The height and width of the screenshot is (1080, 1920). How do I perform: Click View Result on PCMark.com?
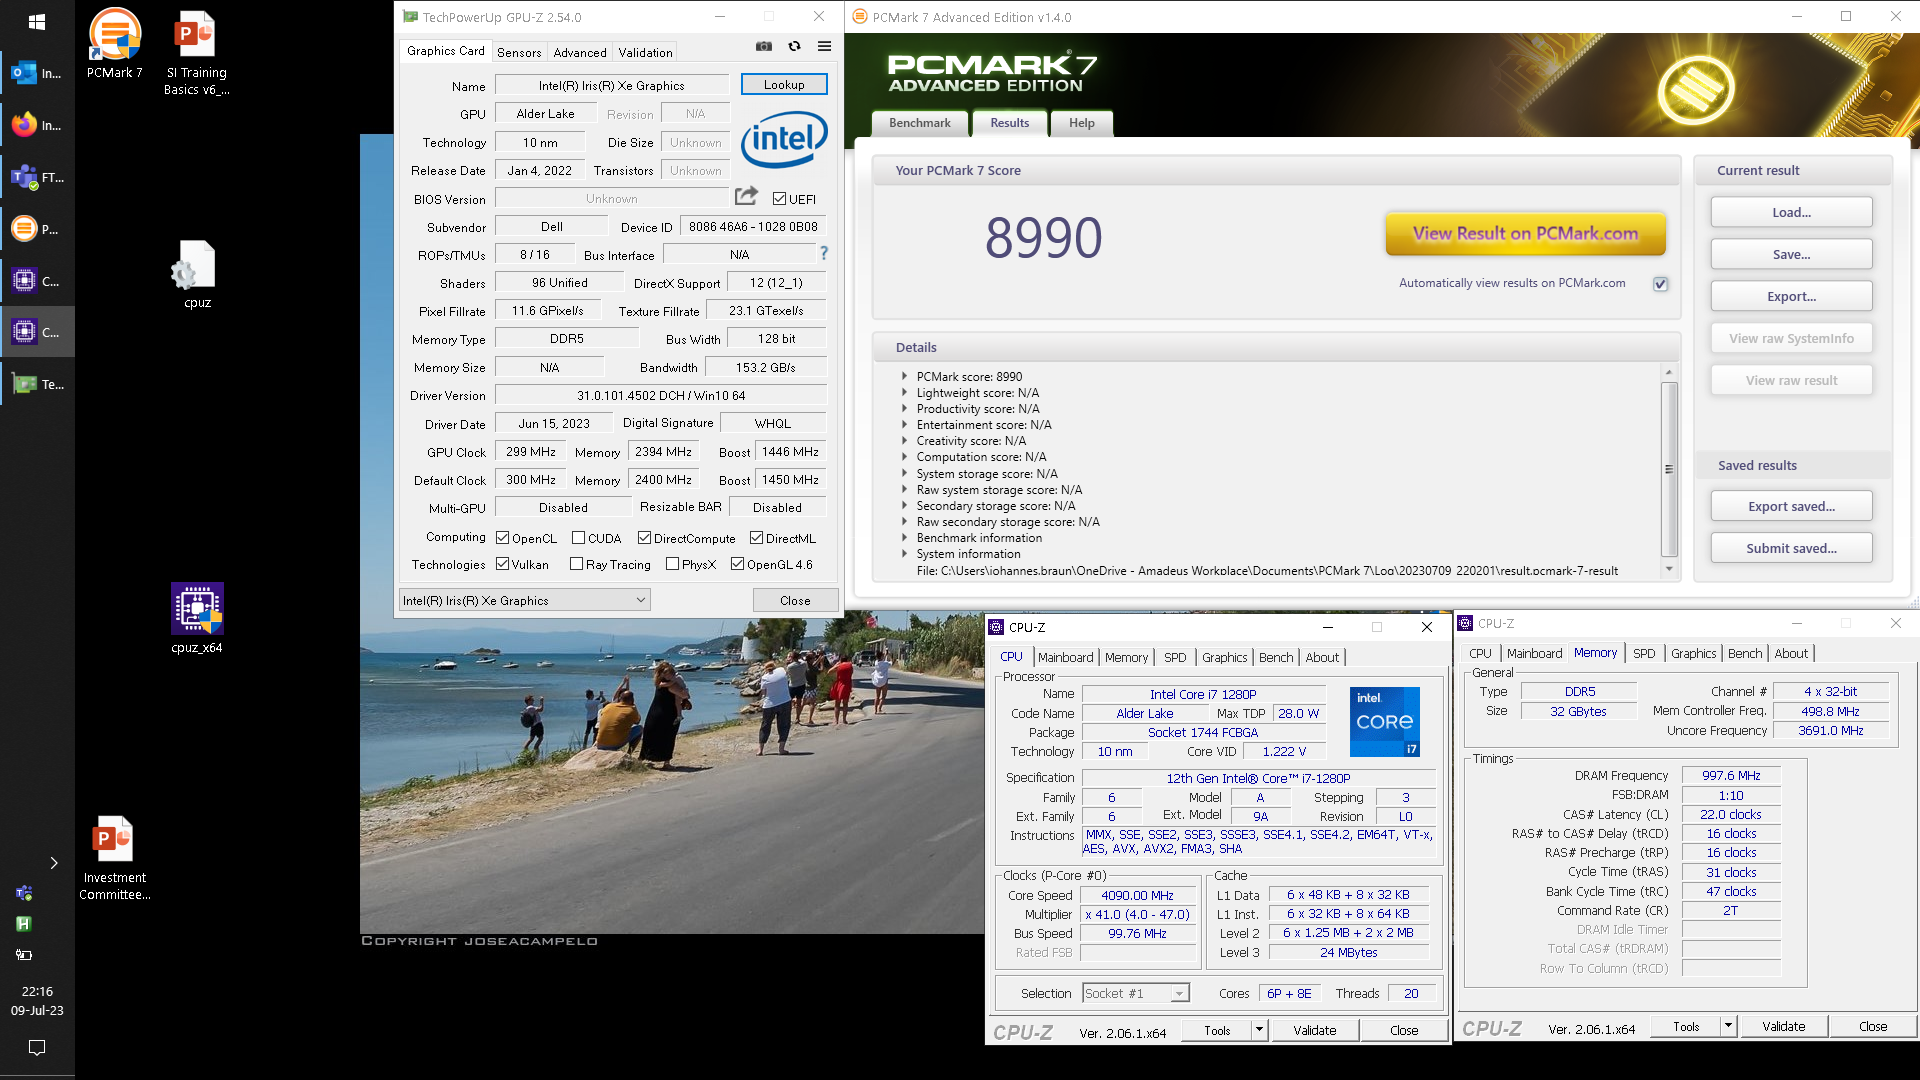(x=1525, y=233)
